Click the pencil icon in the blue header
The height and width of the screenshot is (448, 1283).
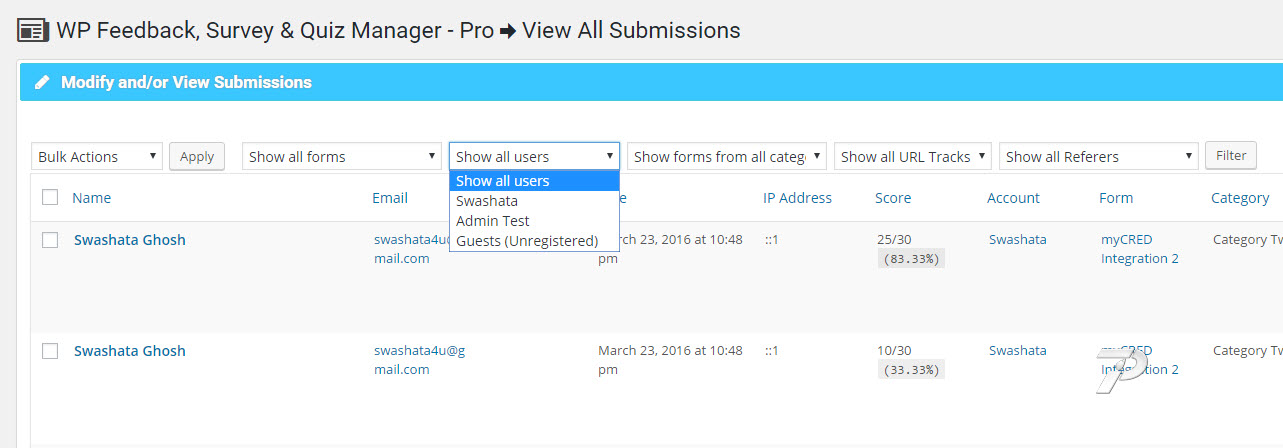42,83
